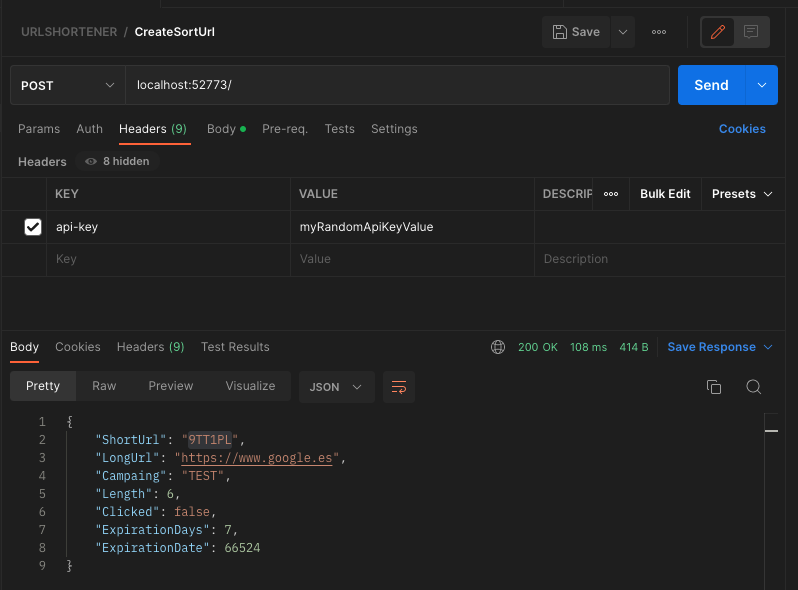Select the Raw response view

(x=104, y=386)
